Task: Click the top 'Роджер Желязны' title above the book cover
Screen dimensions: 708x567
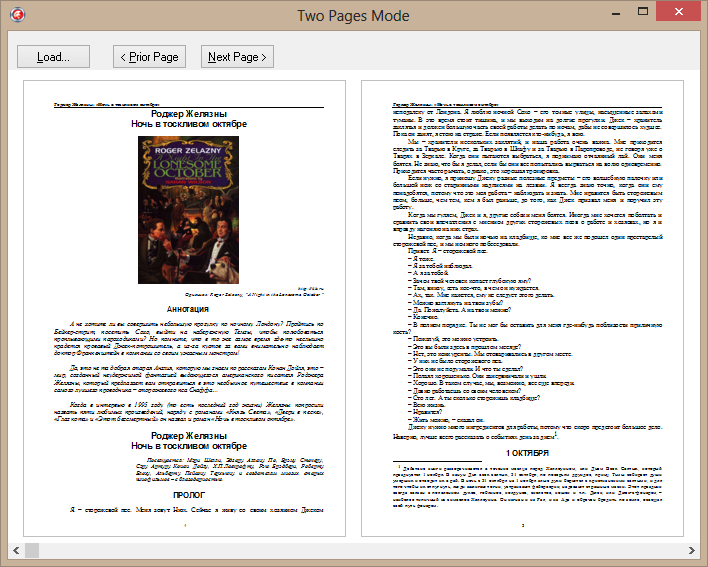Action: point(189,114)
